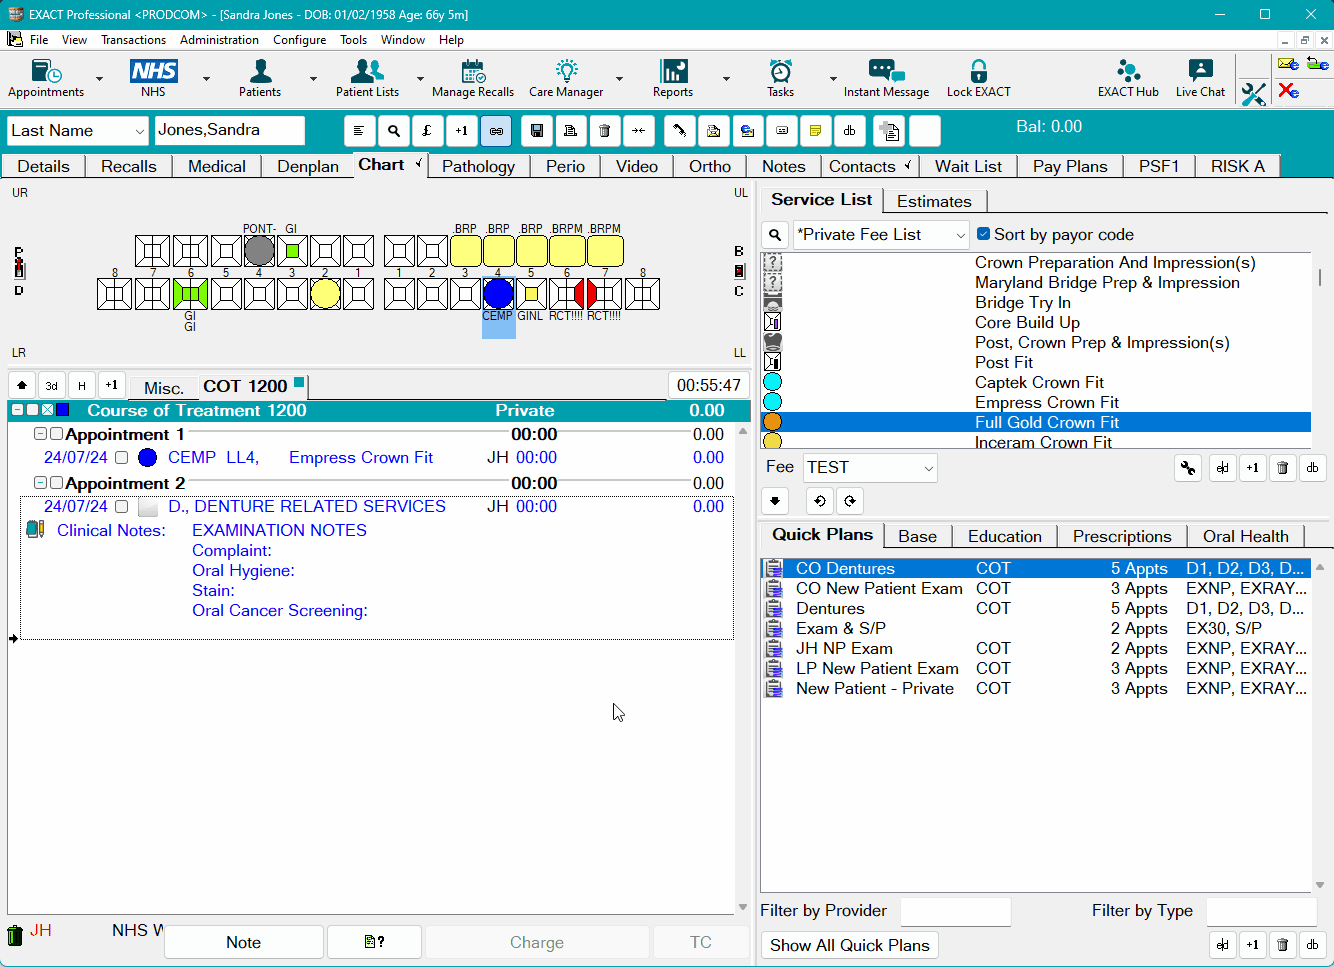Click the Filter by Provider field

click(x=956, y=911)
